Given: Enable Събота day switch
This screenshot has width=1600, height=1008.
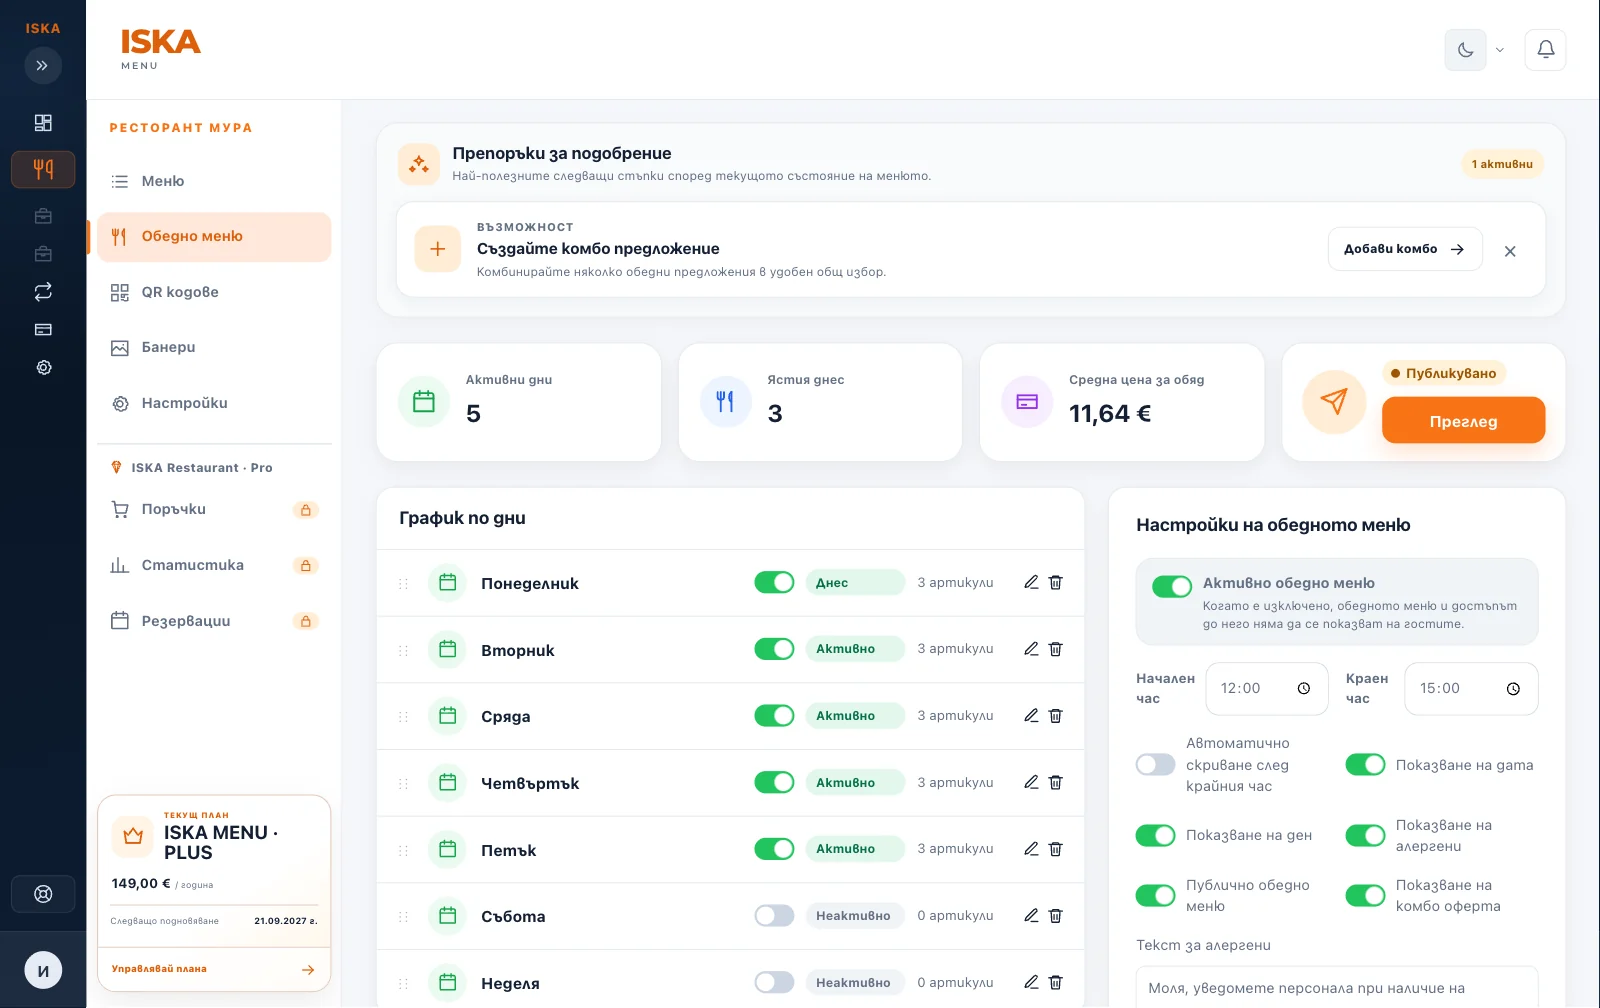Looking at the screenshot, I should click(x=774, y=916).
